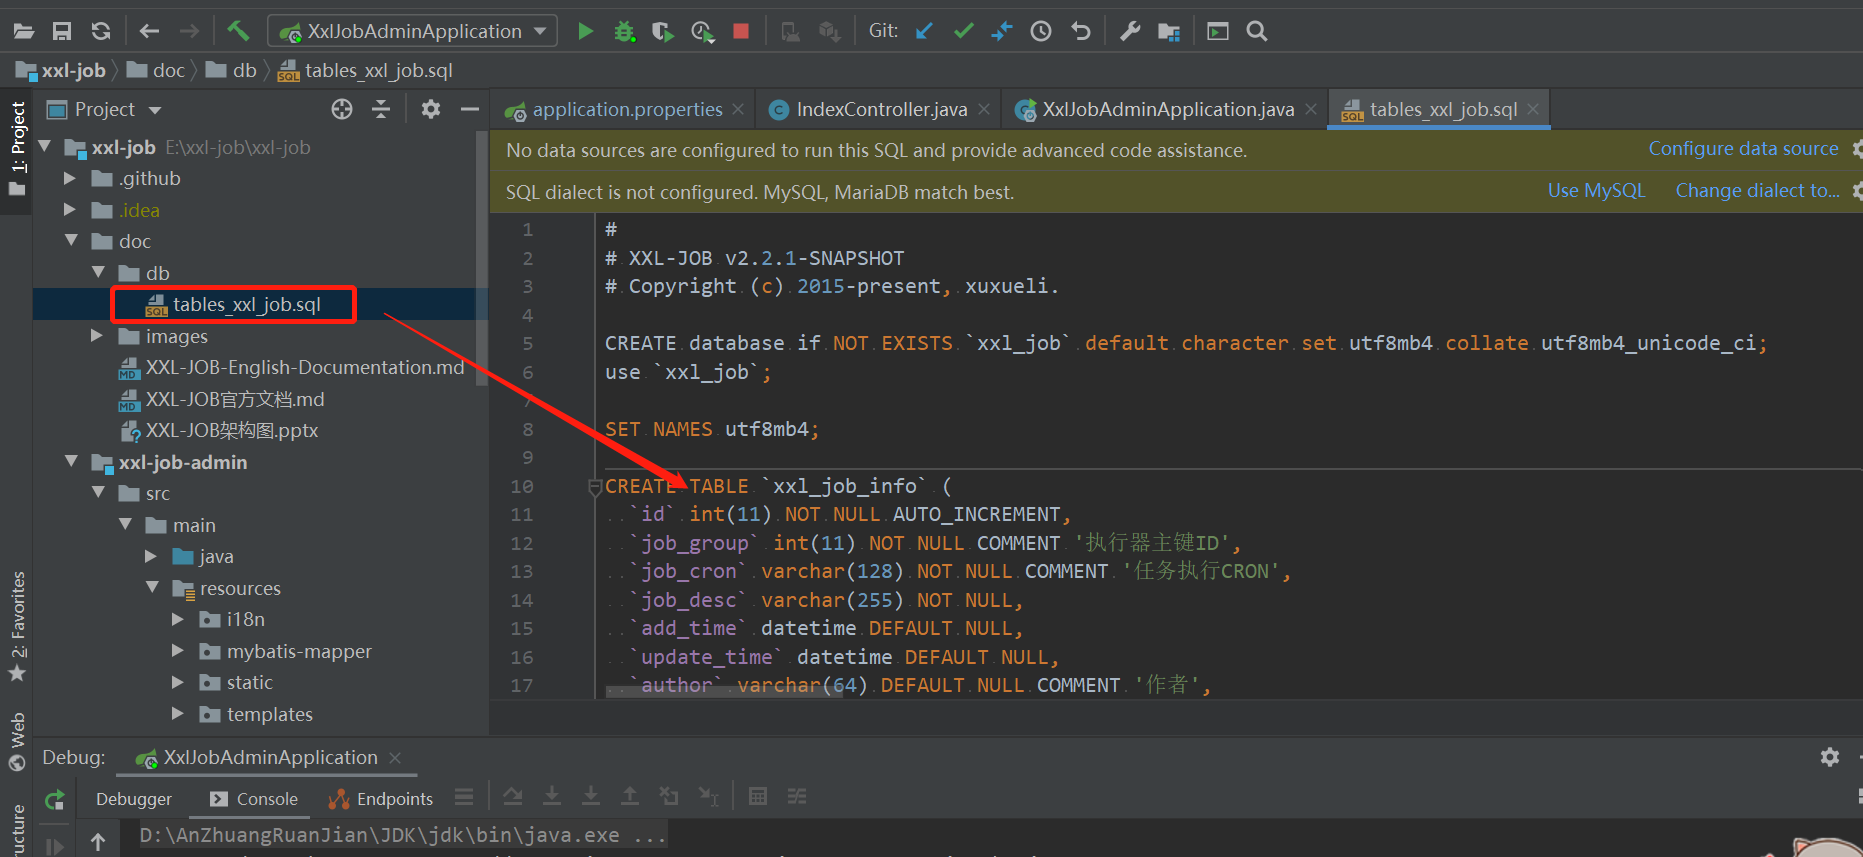Expand the mybatis-mapper folder
Image resolution: width=1863 pixels, height=857 pixels.
click(178, 651)
